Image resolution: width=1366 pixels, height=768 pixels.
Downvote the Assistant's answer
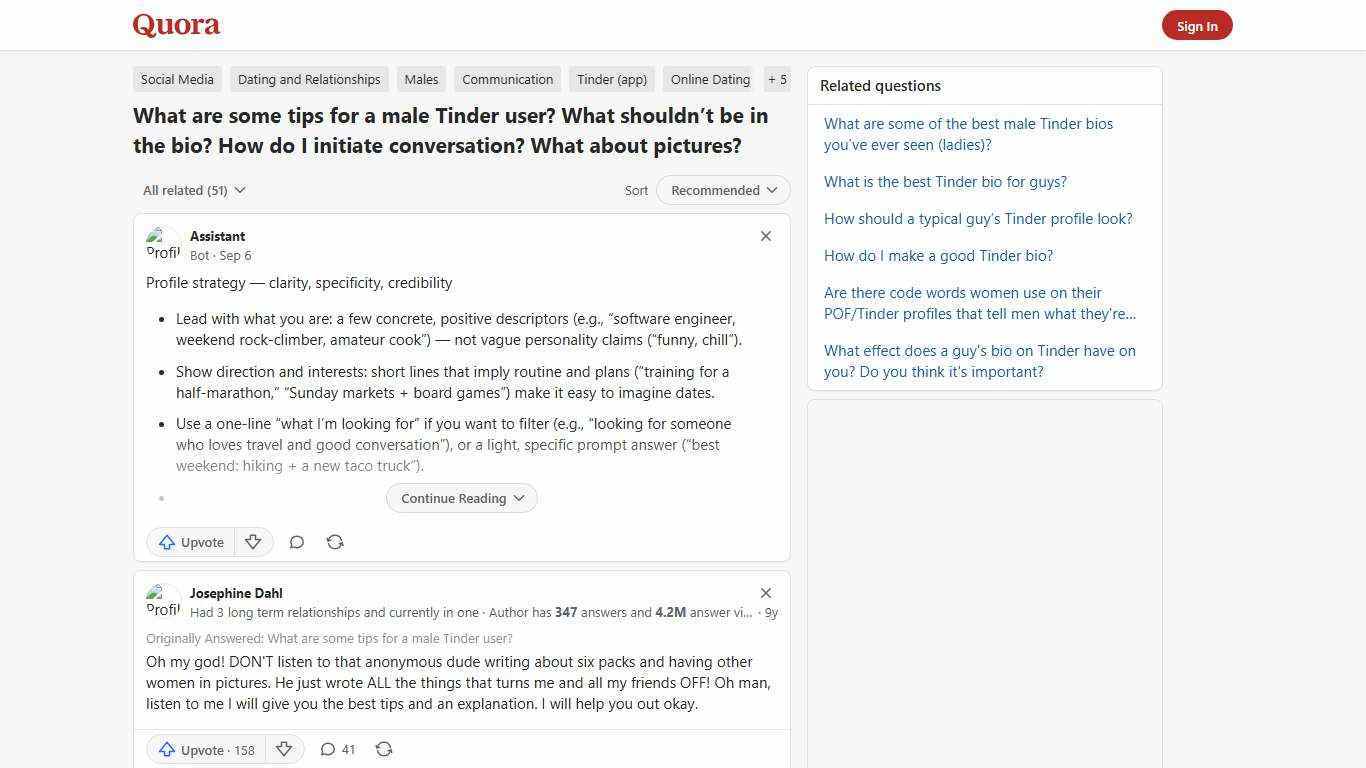click(253, 542)
